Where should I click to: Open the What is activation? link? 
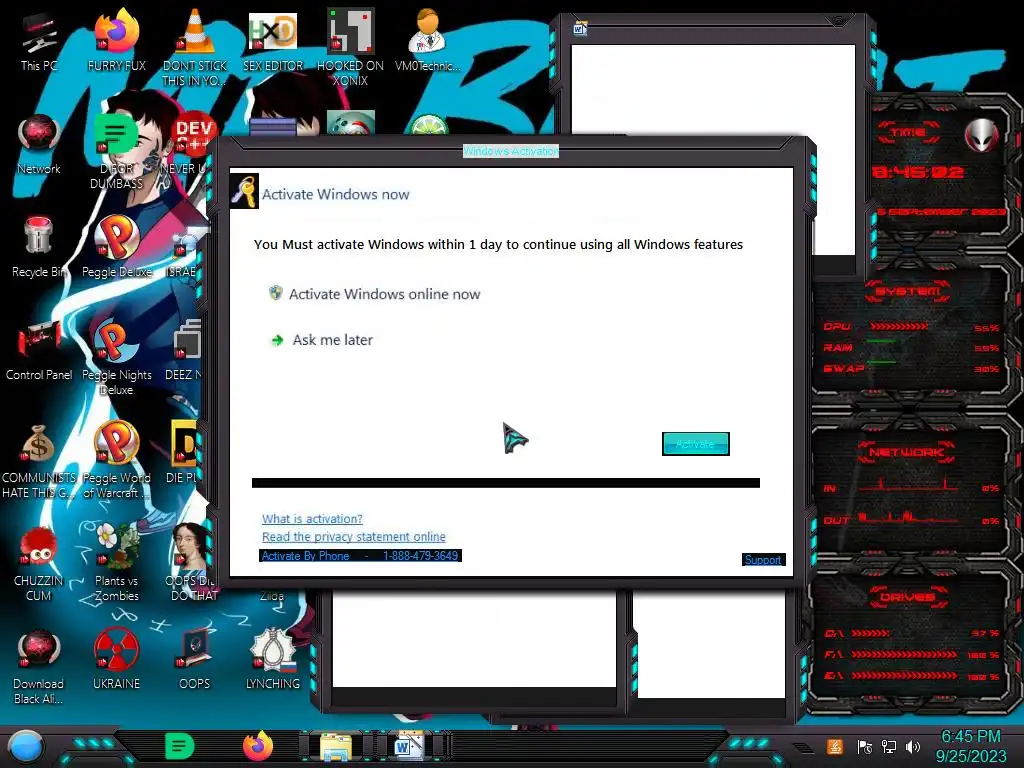312,519
